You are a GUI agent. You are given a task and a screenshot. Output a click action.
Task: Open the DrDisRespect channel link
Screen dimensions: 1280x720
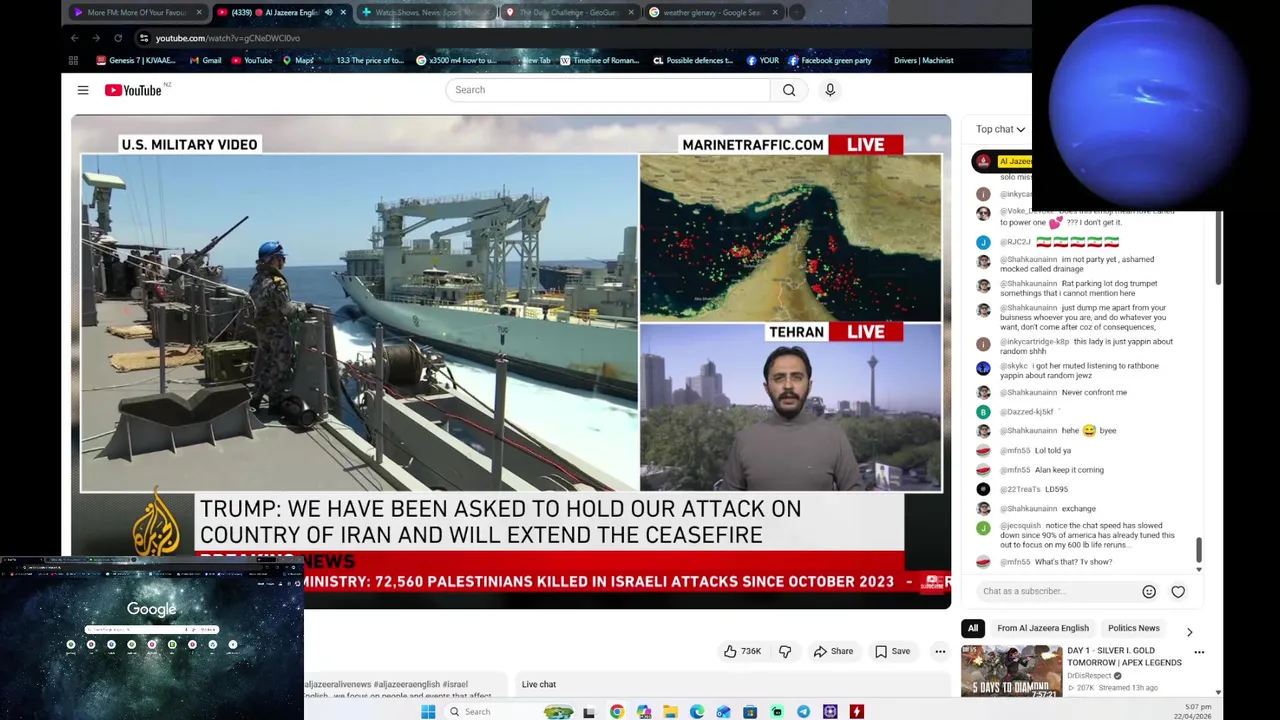coord(1091,675)
